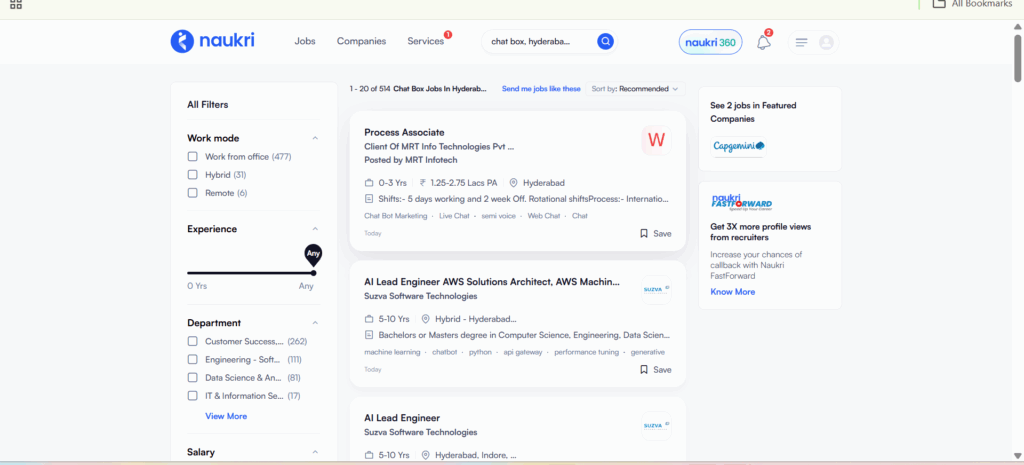This screenshot has height=465, width=1024.
Task: Open the hamburger profile menu
Action: click(x=801, y=42)
